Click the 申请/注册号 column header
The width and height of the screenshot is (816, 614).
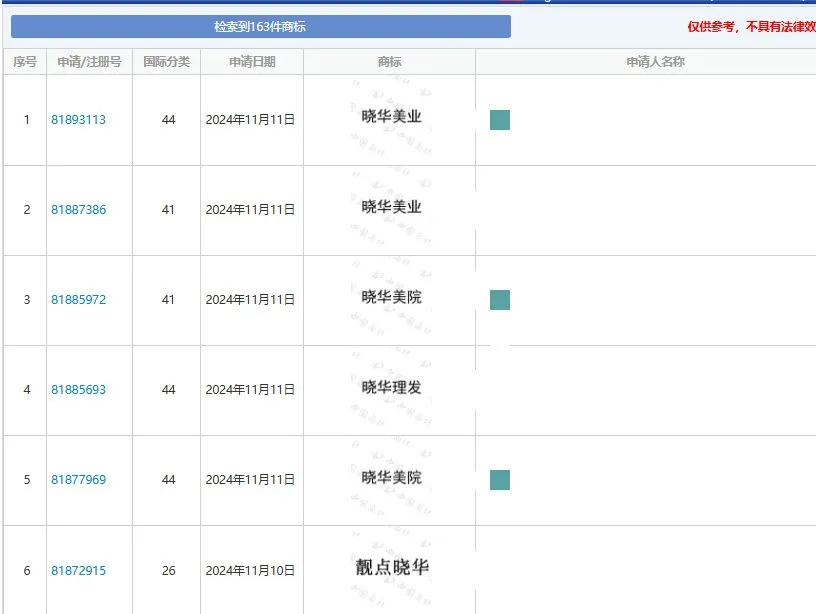pos(89,62)
